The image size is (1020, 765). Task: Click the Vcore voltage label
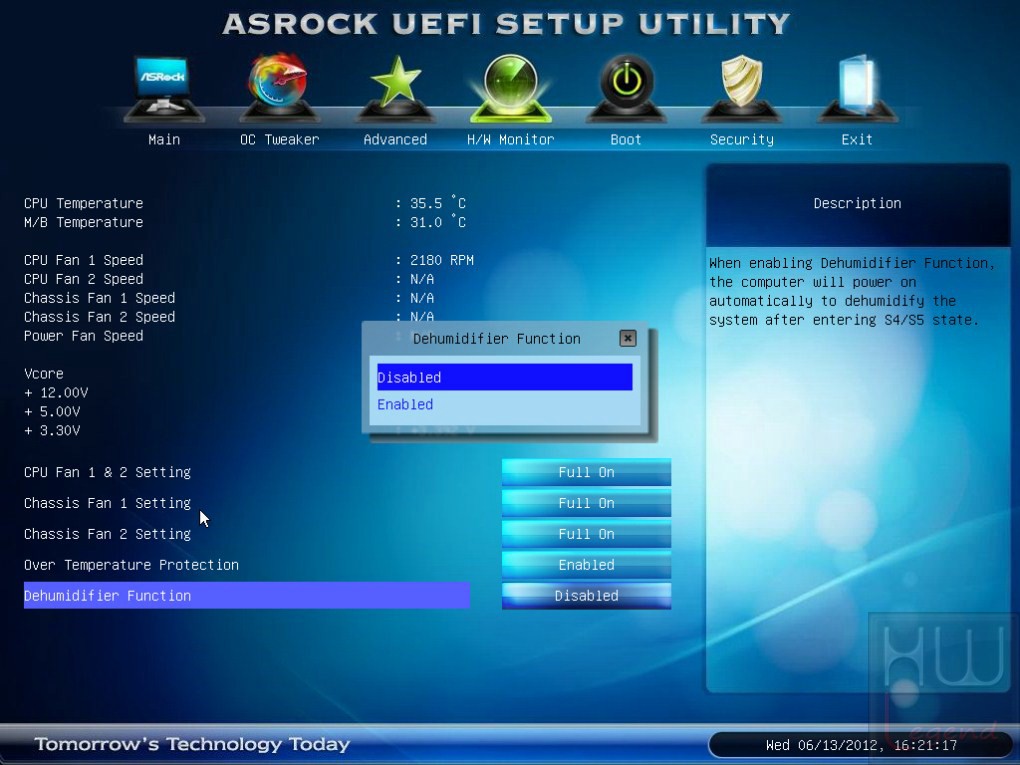[44, 373]
